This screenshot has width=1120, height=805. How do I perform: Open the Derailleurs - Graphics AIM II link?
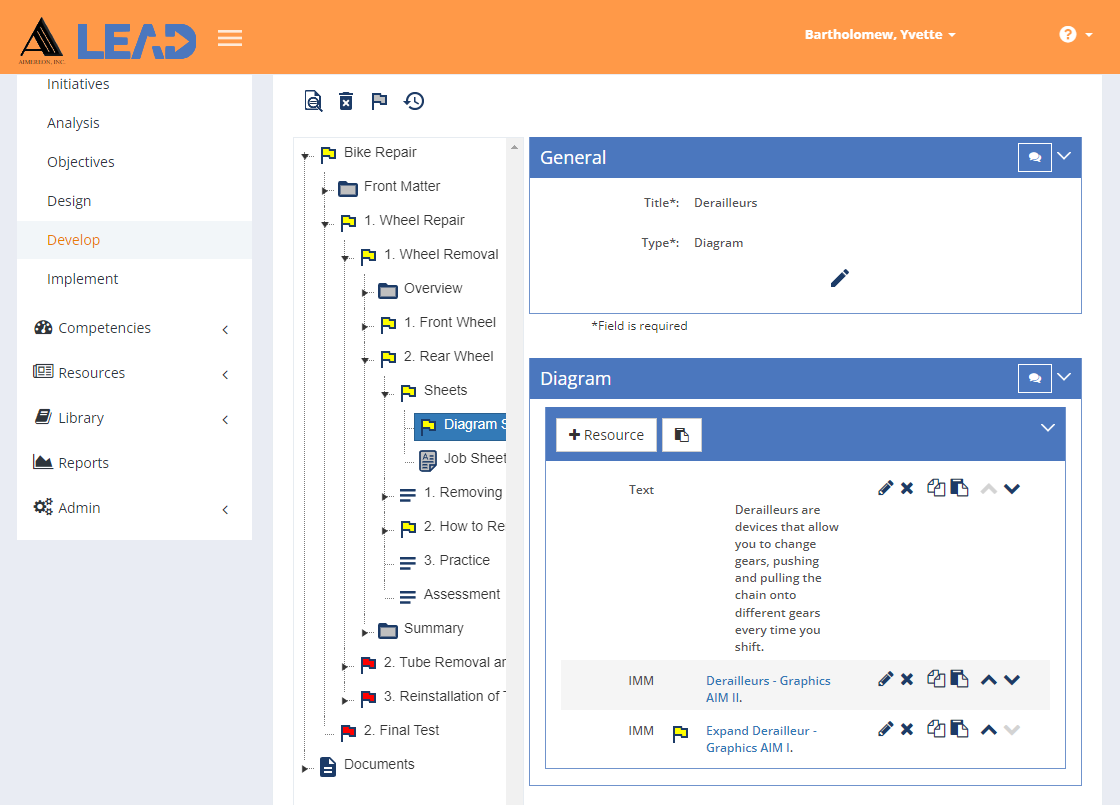click(768, 689)
